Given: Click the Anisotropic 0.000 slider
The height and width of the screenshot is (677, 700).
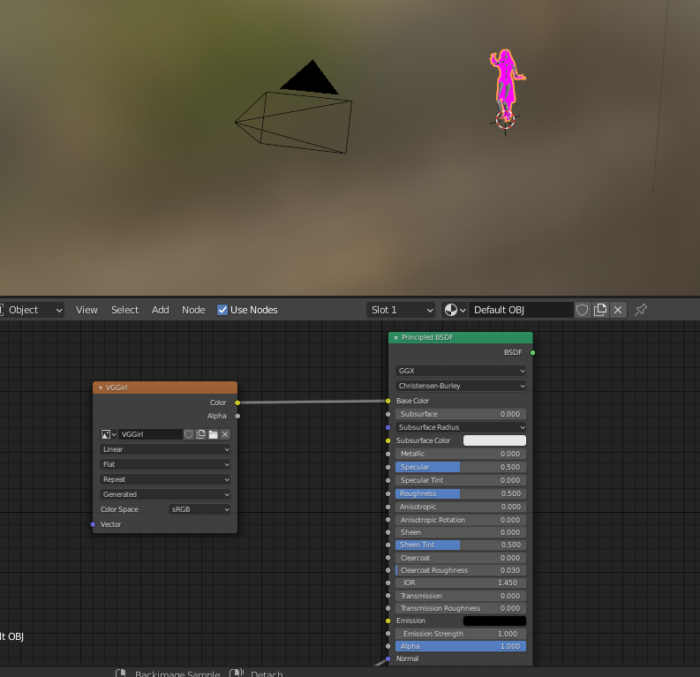Looking at the screenshot, I should coord(461,507).
